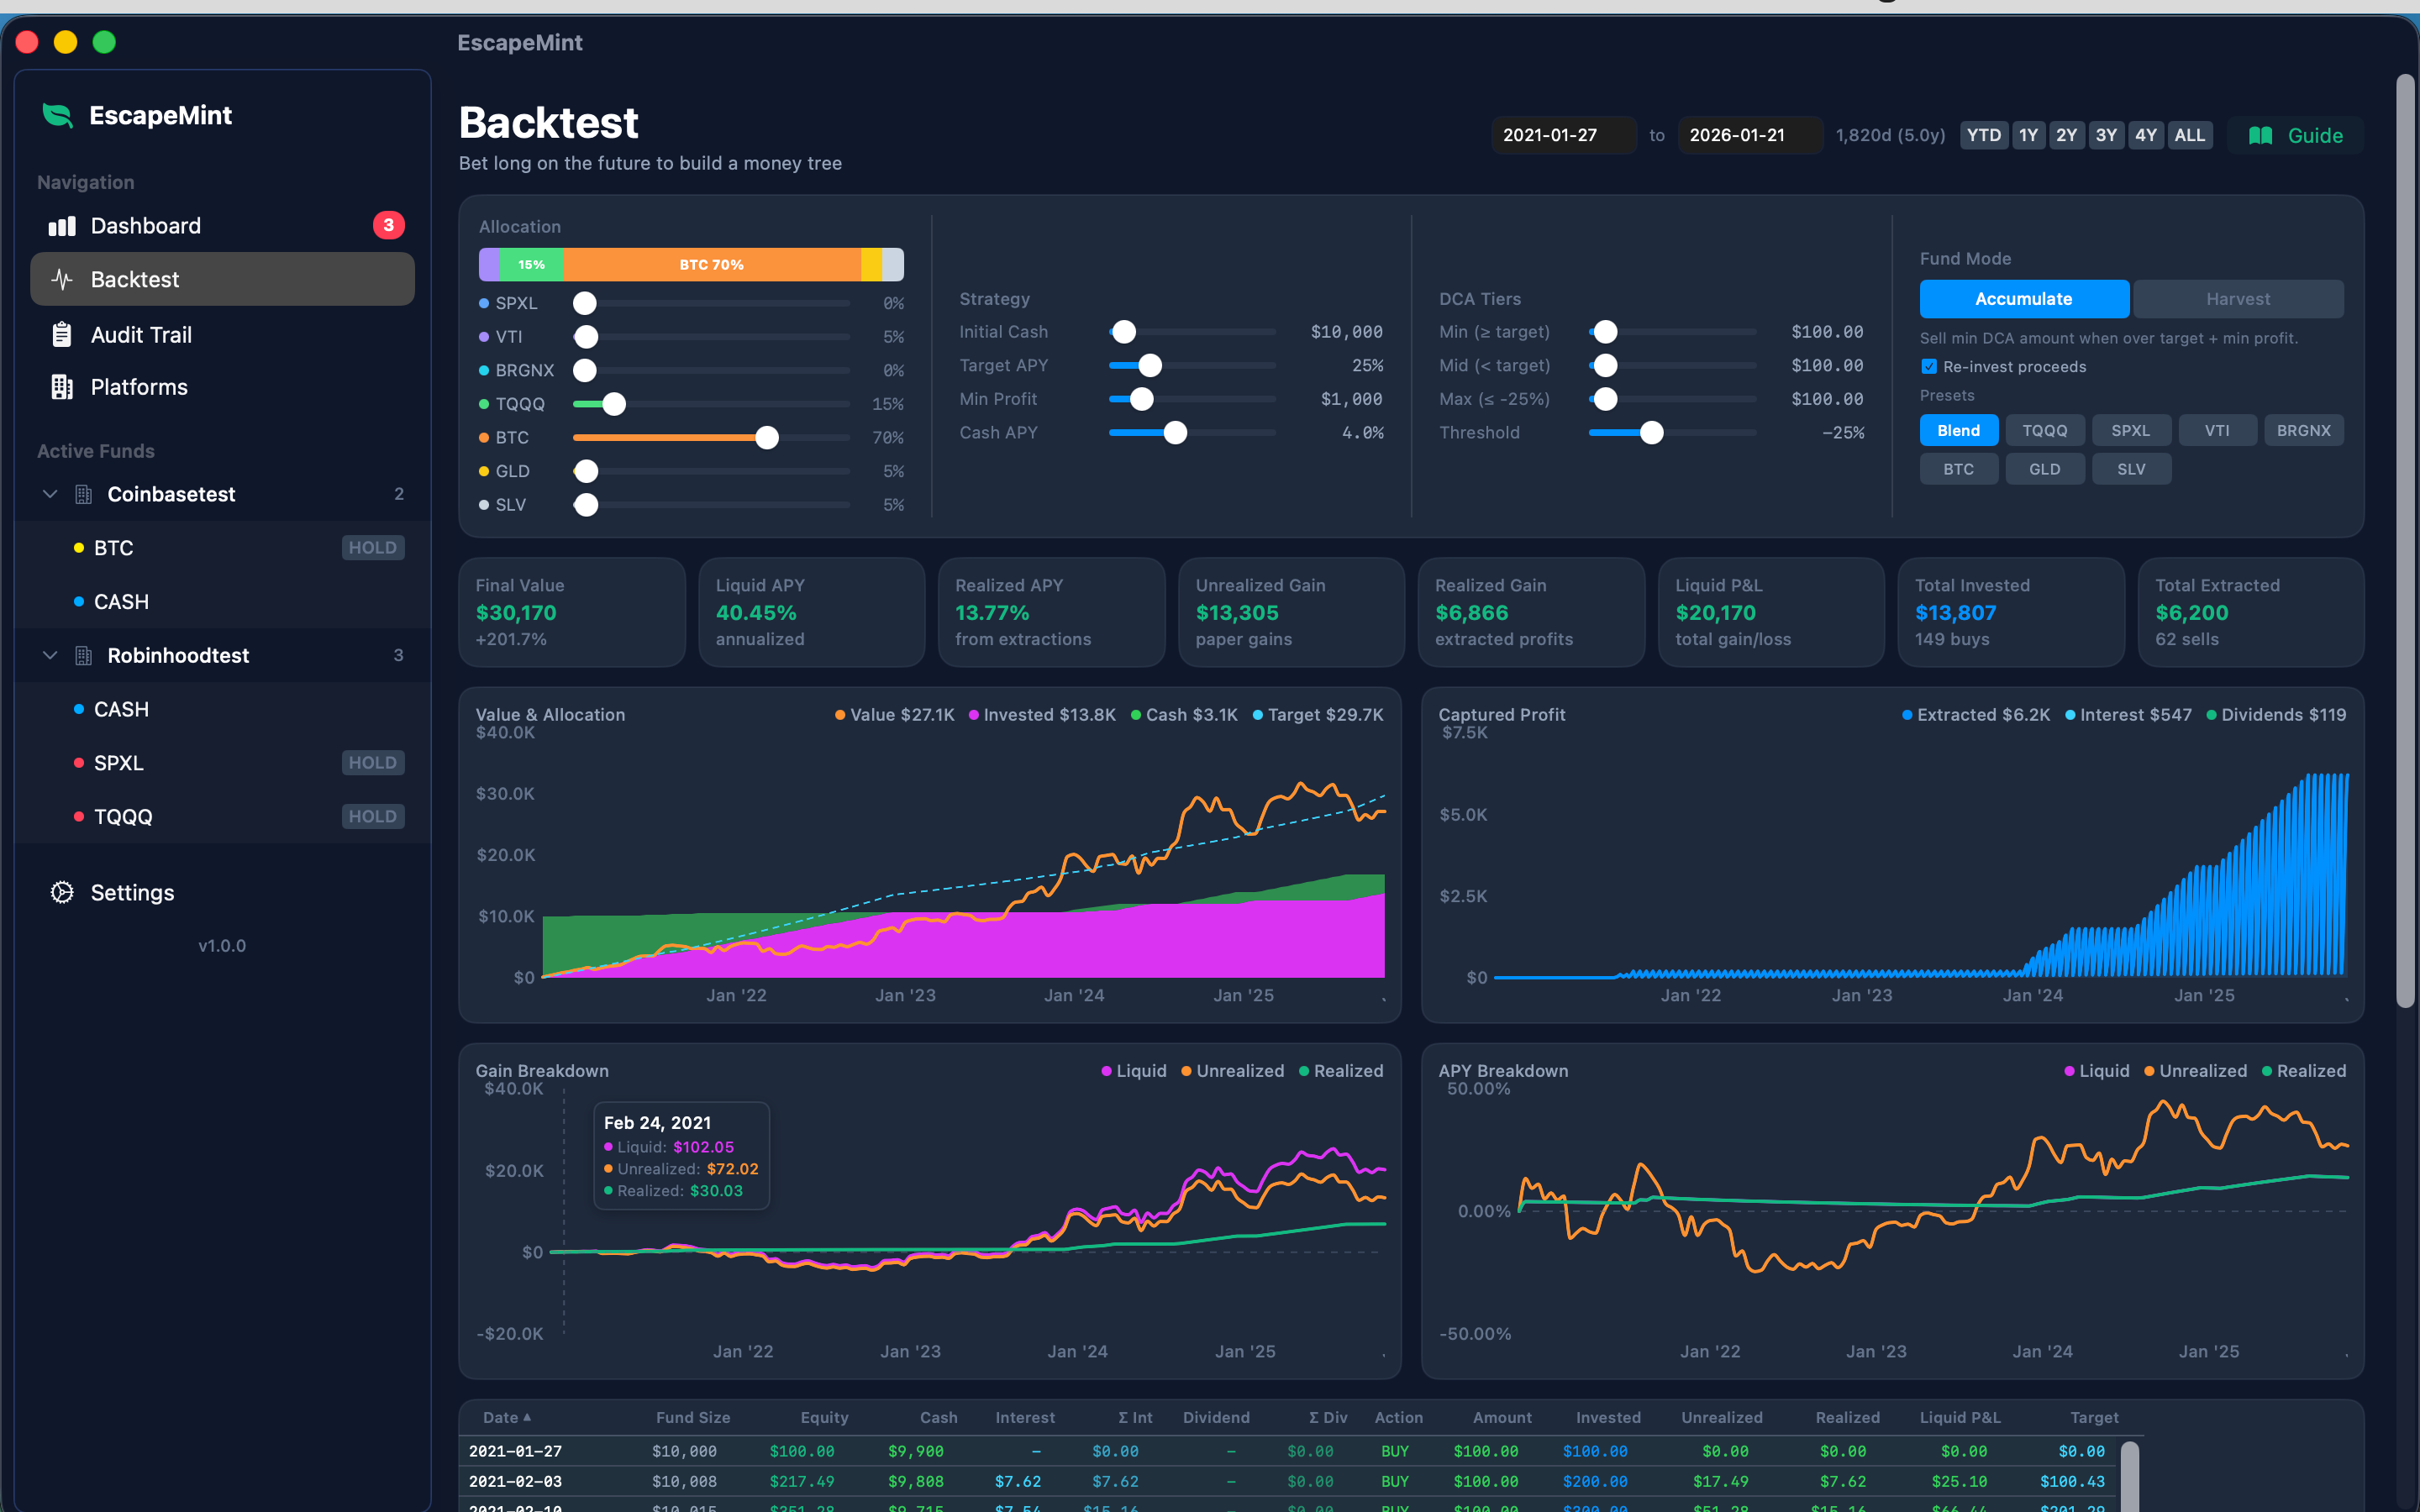Set range to ALL
Viewport: 2420px width, 1512px height.
click(x=2189, y=135)
